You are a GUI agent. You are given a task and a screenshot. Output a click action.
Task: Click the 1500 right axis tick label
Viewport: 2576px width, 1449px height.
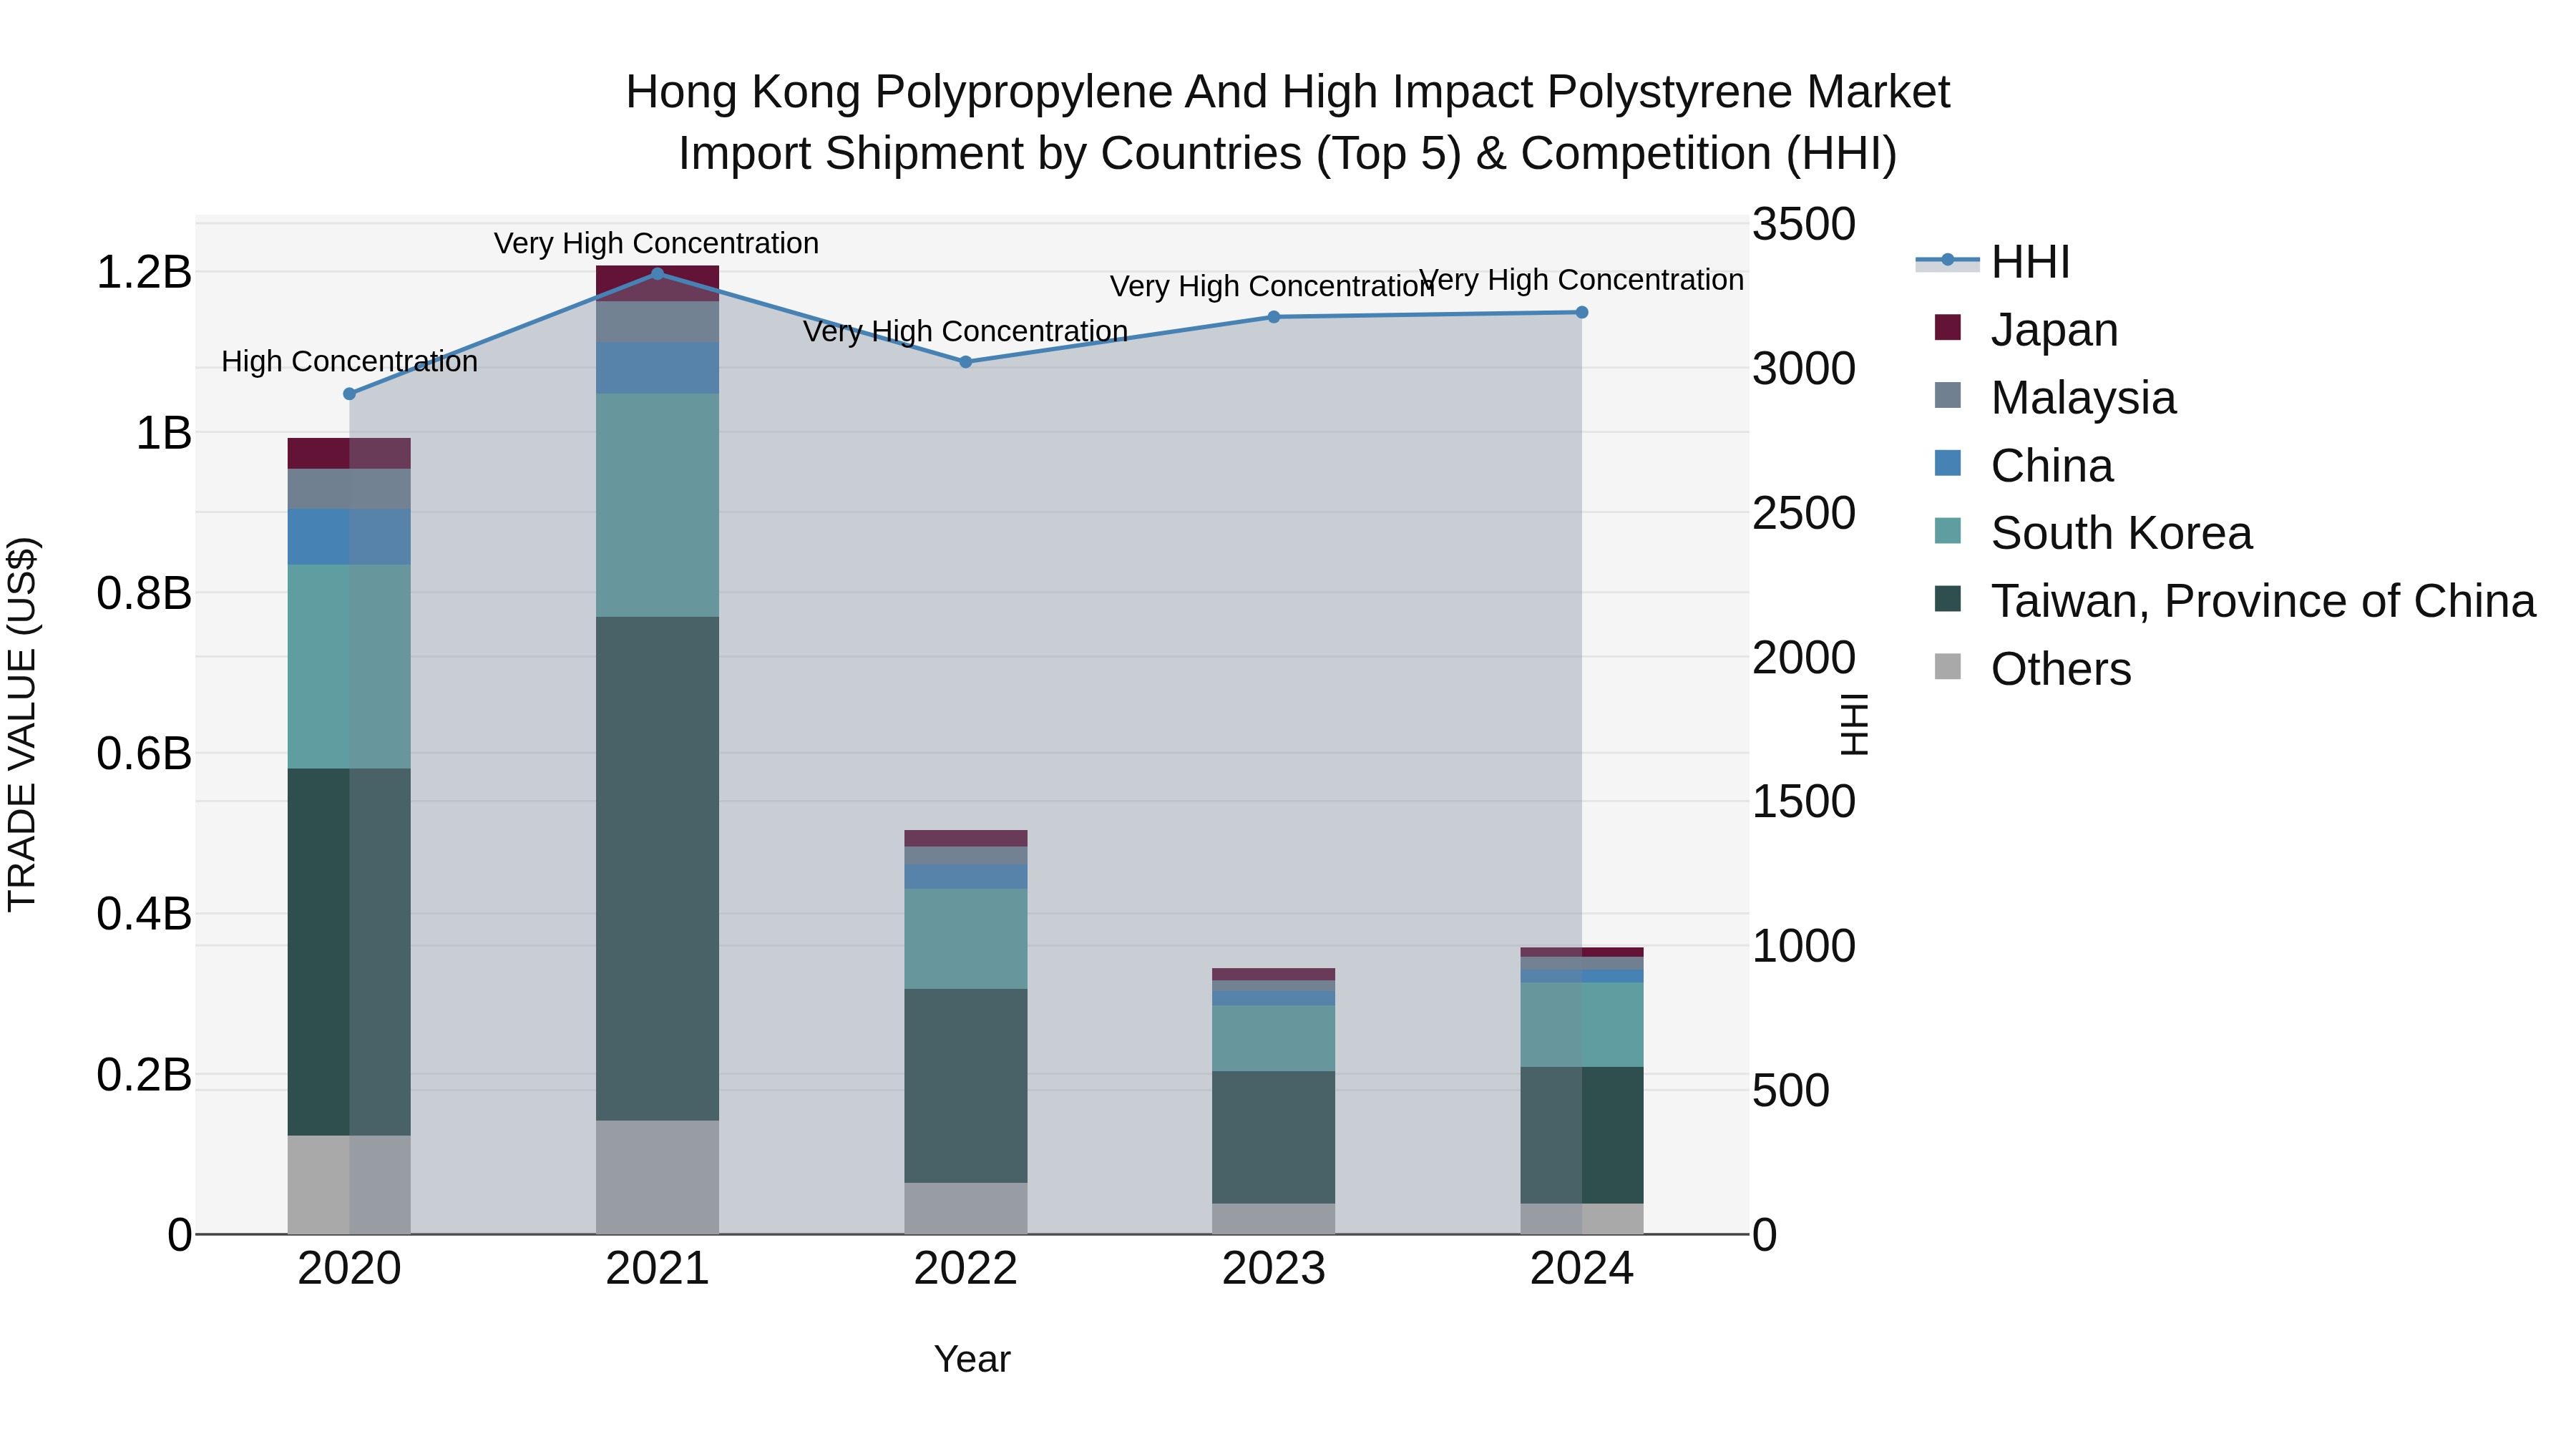click(1804, 801)
